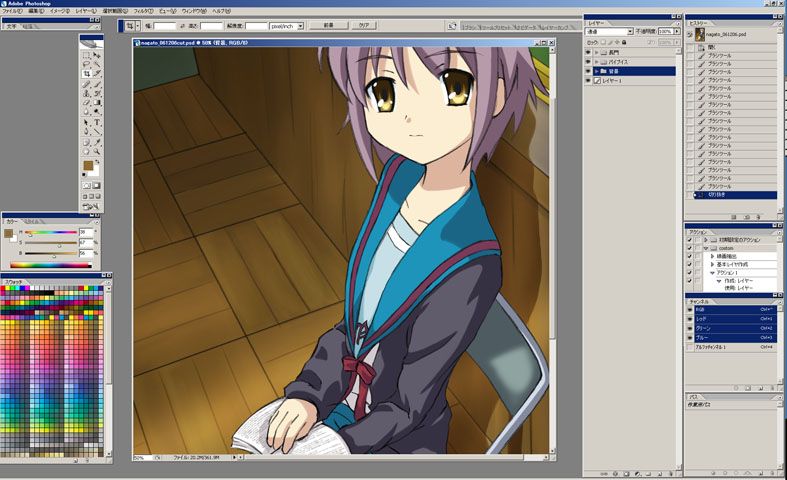Switch to the スタイル tab in color panel

[x=32, y=221]
